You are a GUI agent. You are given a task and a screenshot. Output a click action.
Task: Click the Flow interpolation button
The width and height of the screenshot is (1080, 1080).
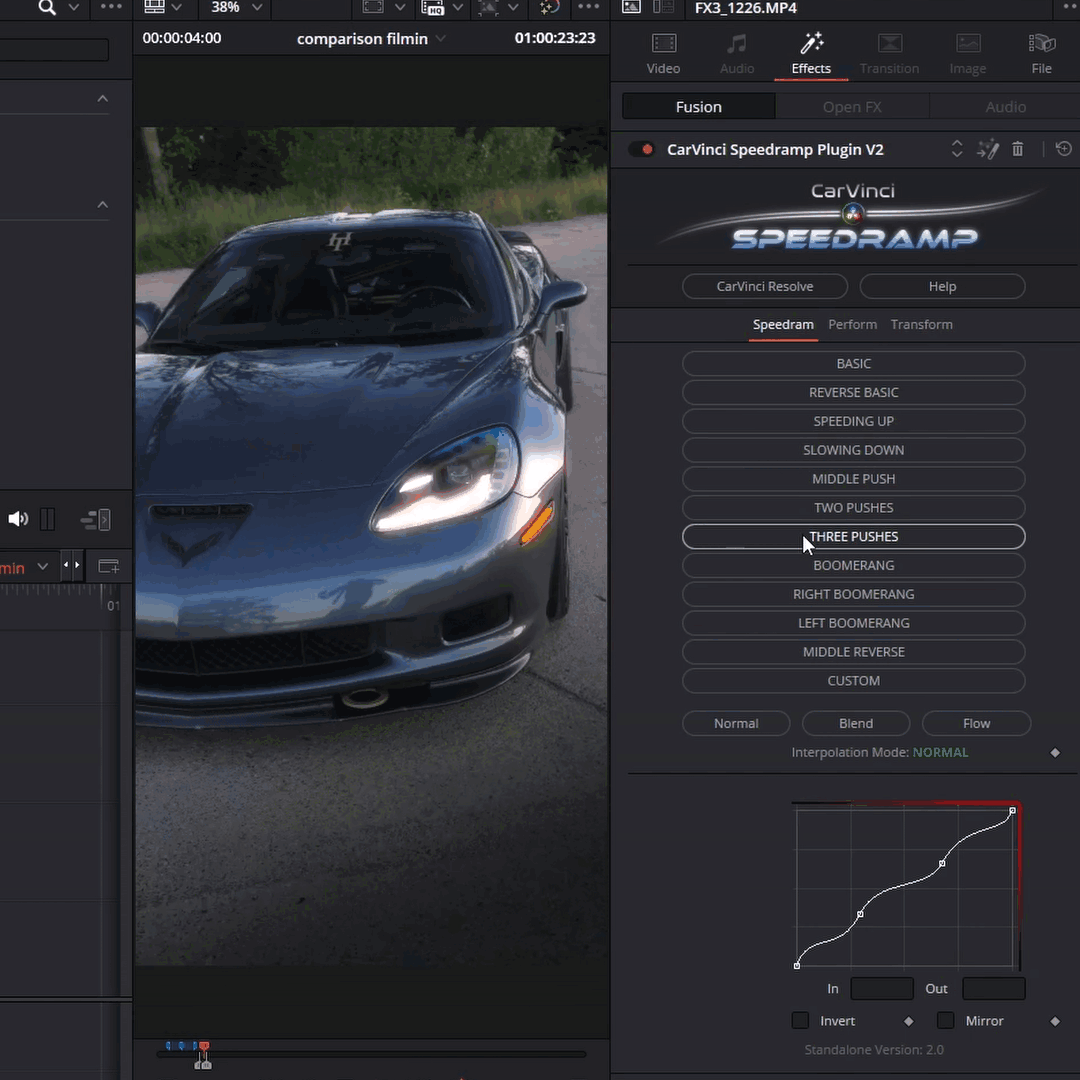pos(976,723)
